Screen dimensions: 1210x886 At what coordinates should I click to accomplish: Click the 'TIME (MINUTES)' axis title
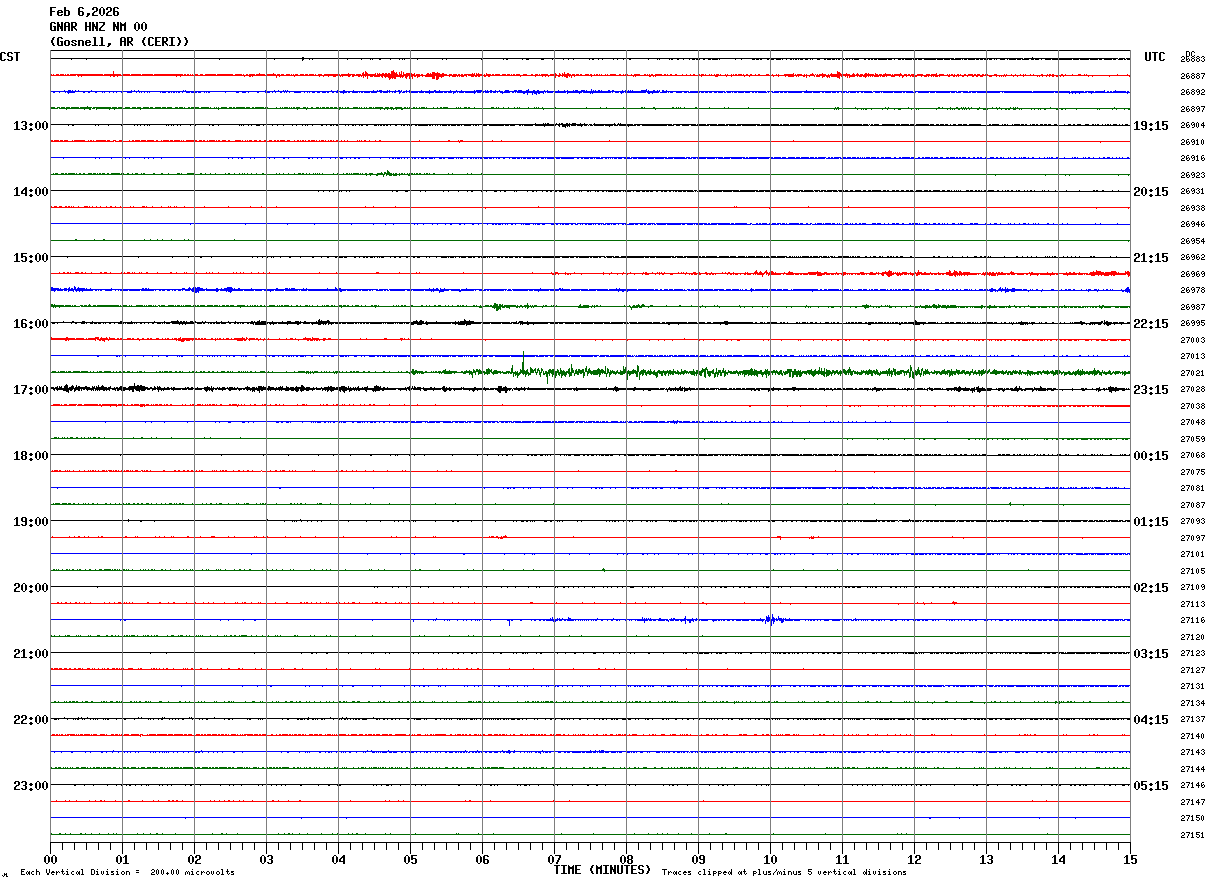pyautogui.click(x=602, y=870)
